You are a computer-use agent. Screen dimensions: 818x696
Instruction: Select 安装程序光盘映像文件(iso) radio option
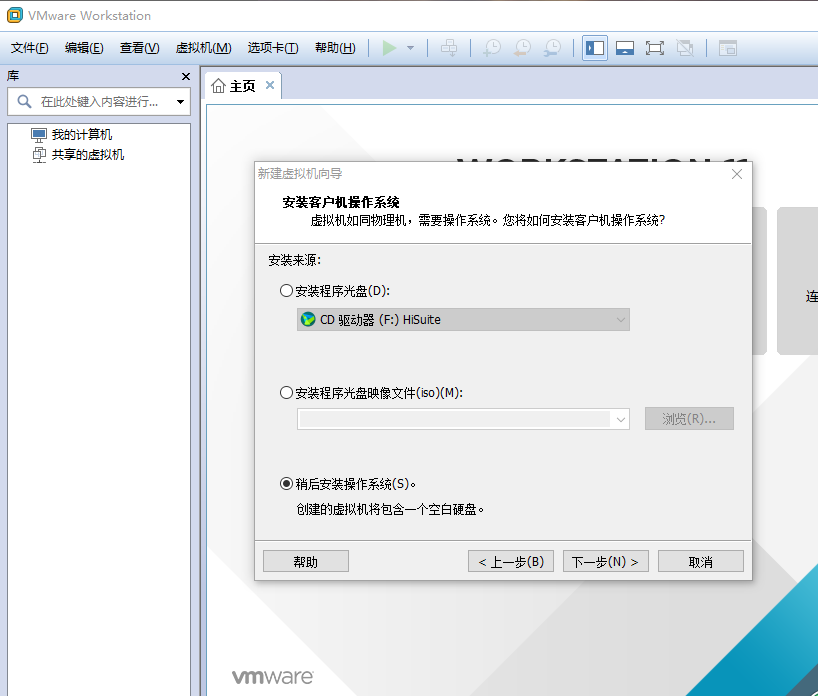[286, 392]
